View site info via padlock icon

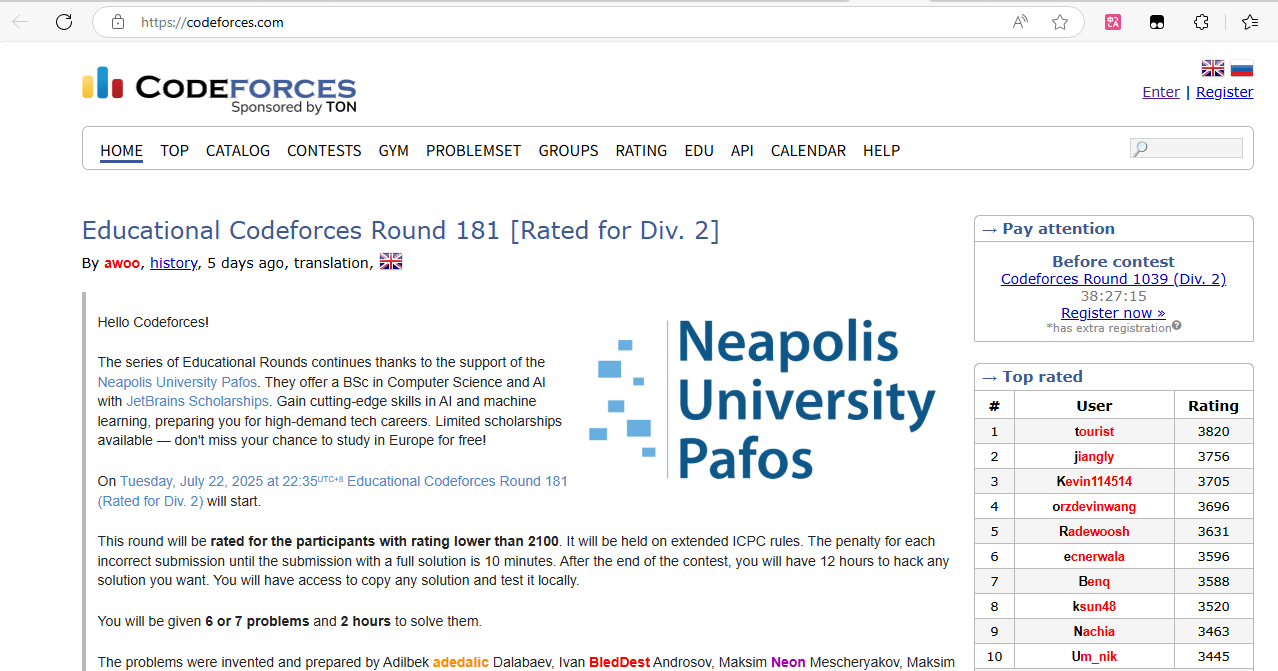coord(118,22)
